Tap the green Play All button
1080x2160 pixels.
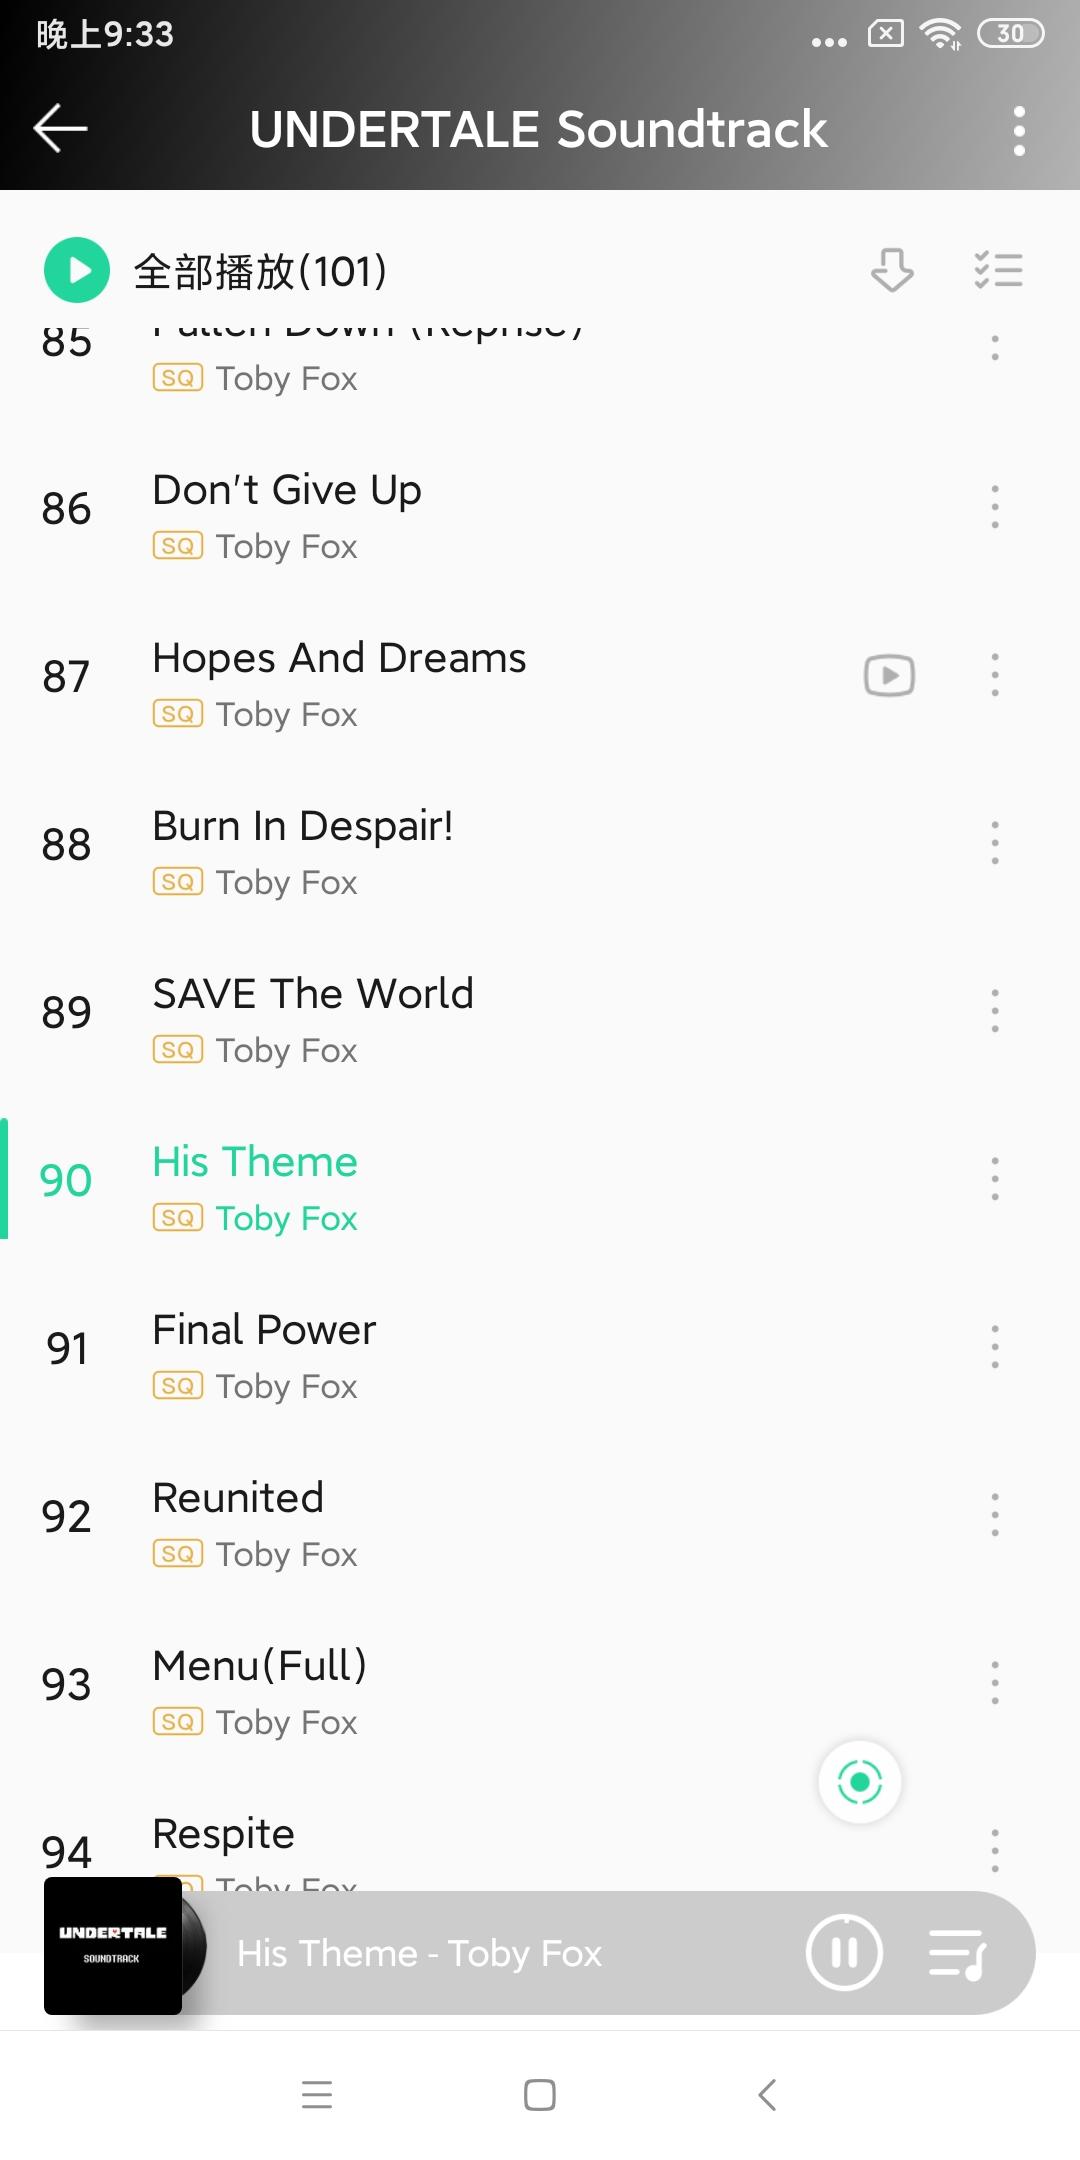77,270
